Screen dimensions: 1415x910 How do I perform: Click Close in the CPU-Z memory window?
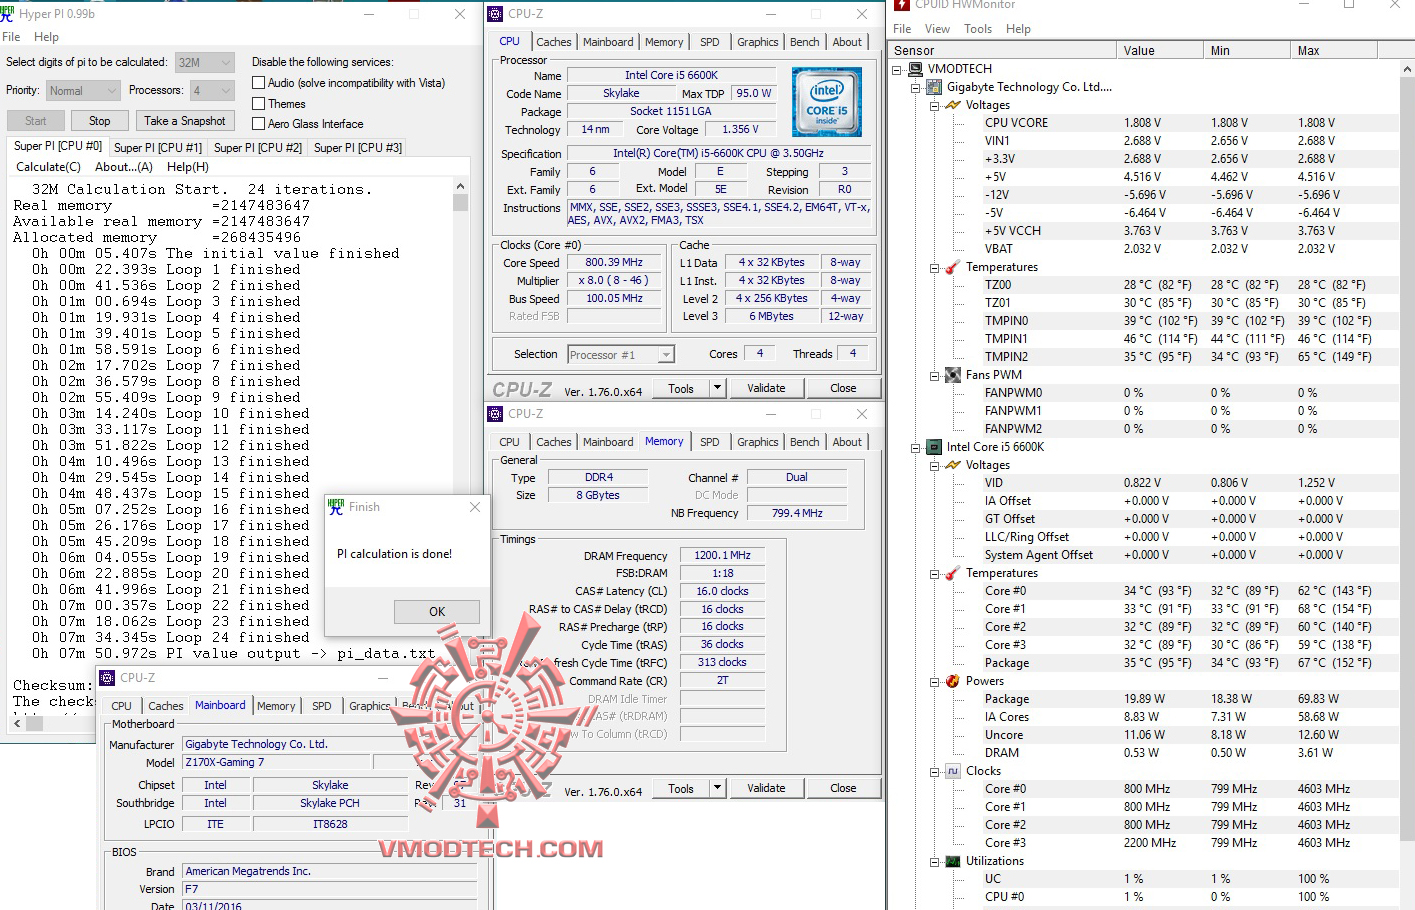[843, 788]
